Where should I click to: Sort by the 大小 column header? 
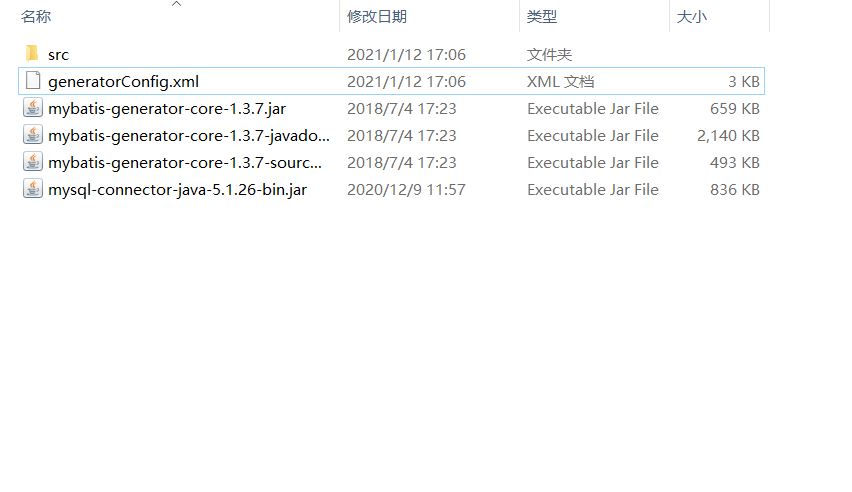click(692, 17)
